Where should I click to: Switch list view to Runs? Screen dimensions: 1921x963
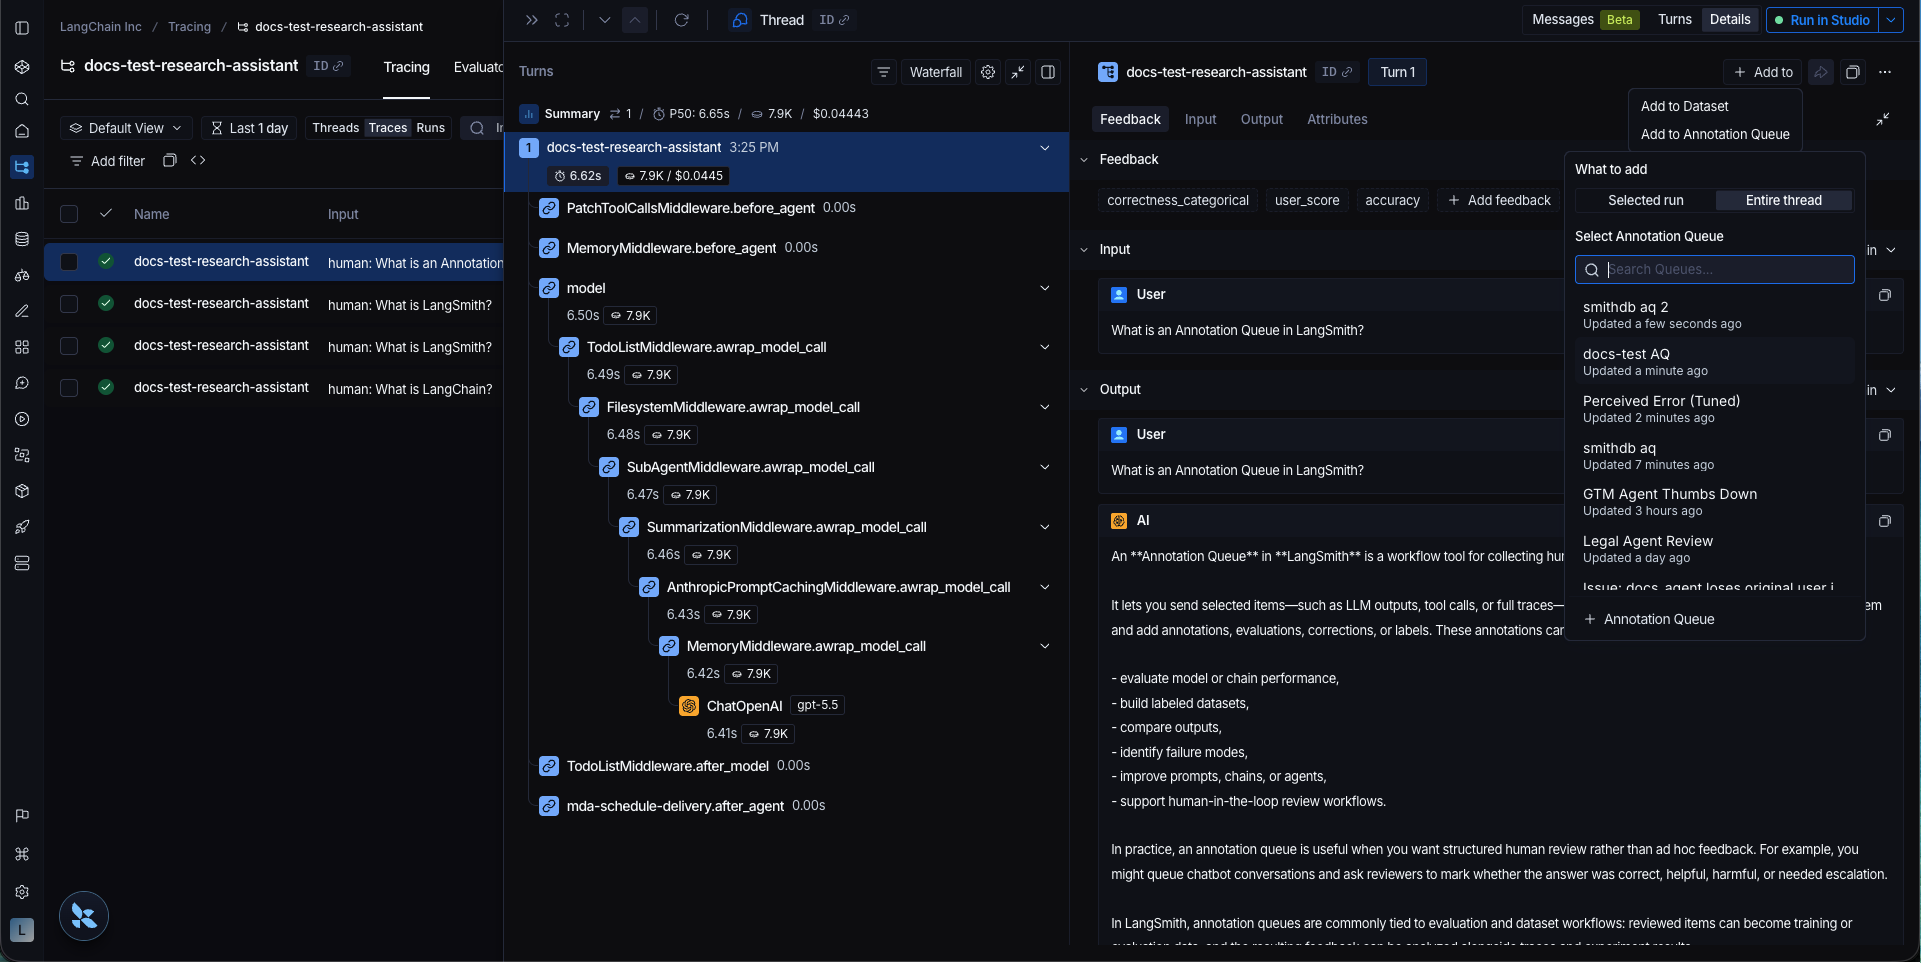[x=430, y=128]
